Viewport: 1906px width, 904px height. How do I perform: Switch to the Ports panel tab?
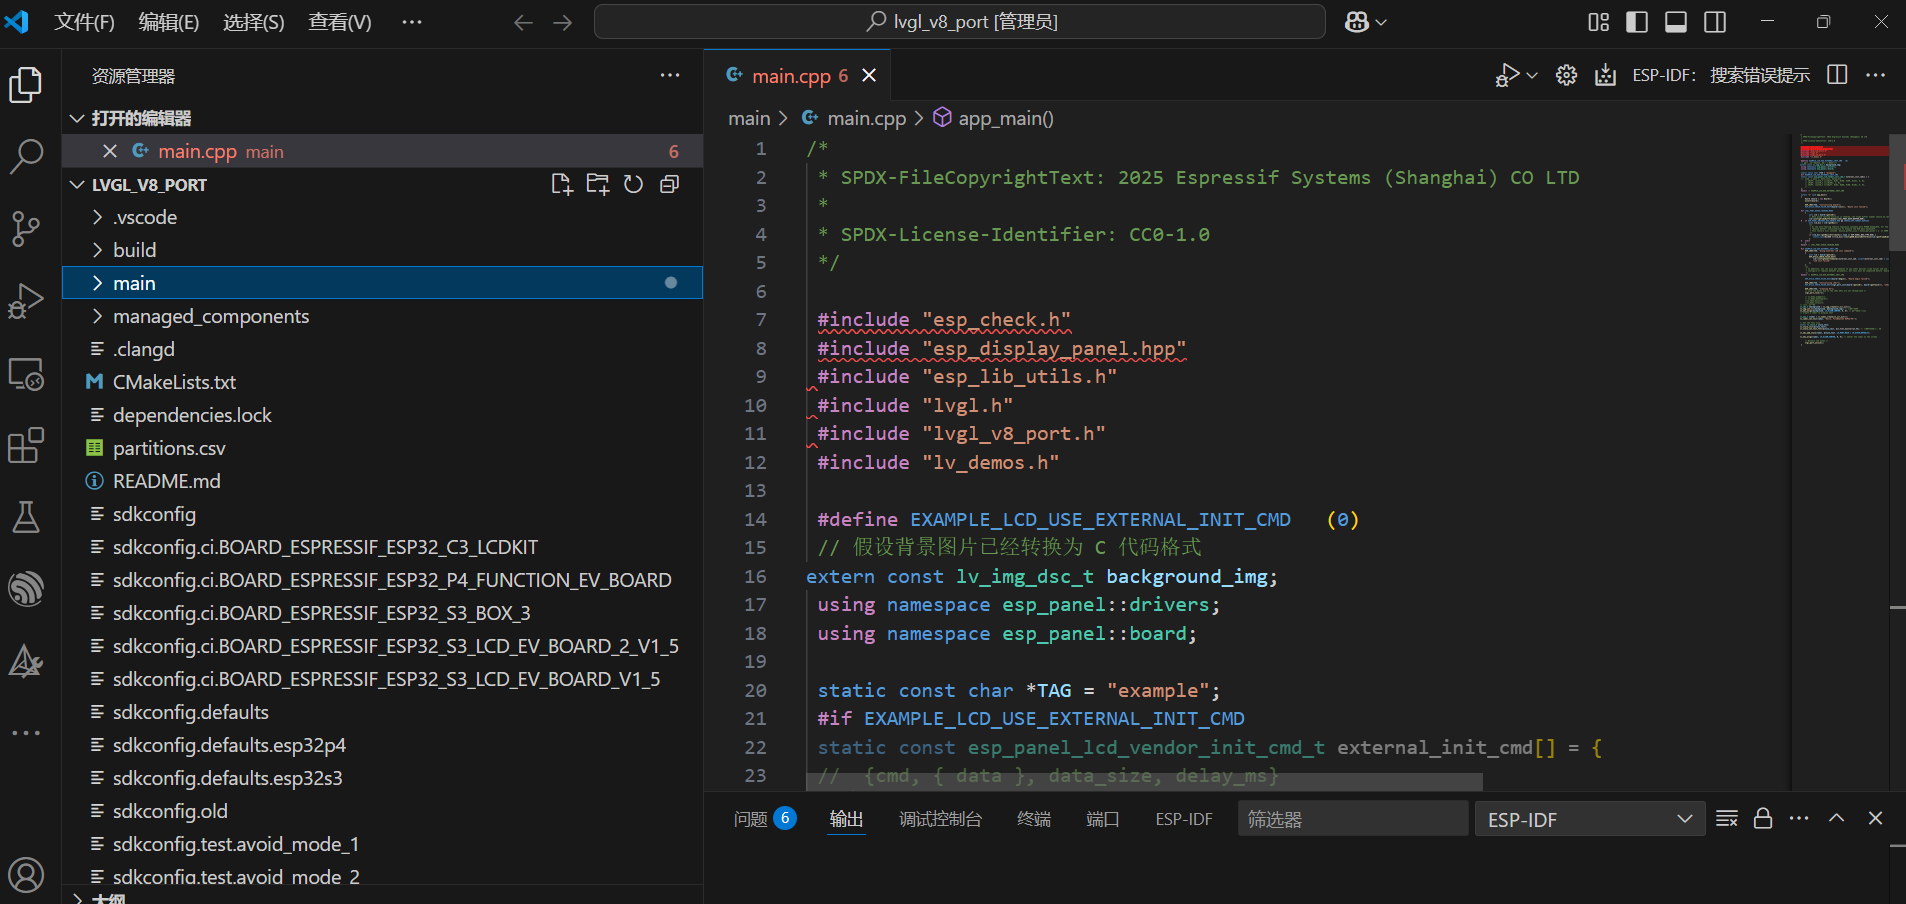point(1103,819)
